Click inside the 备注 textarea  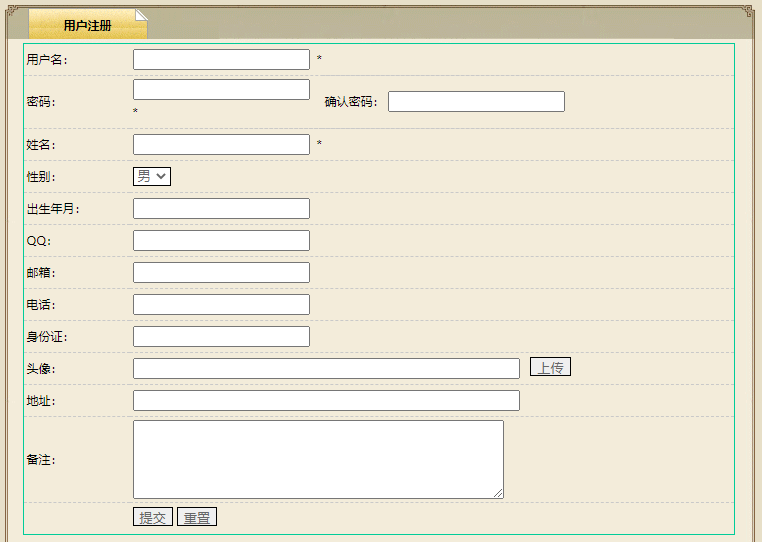coord(318,459)
